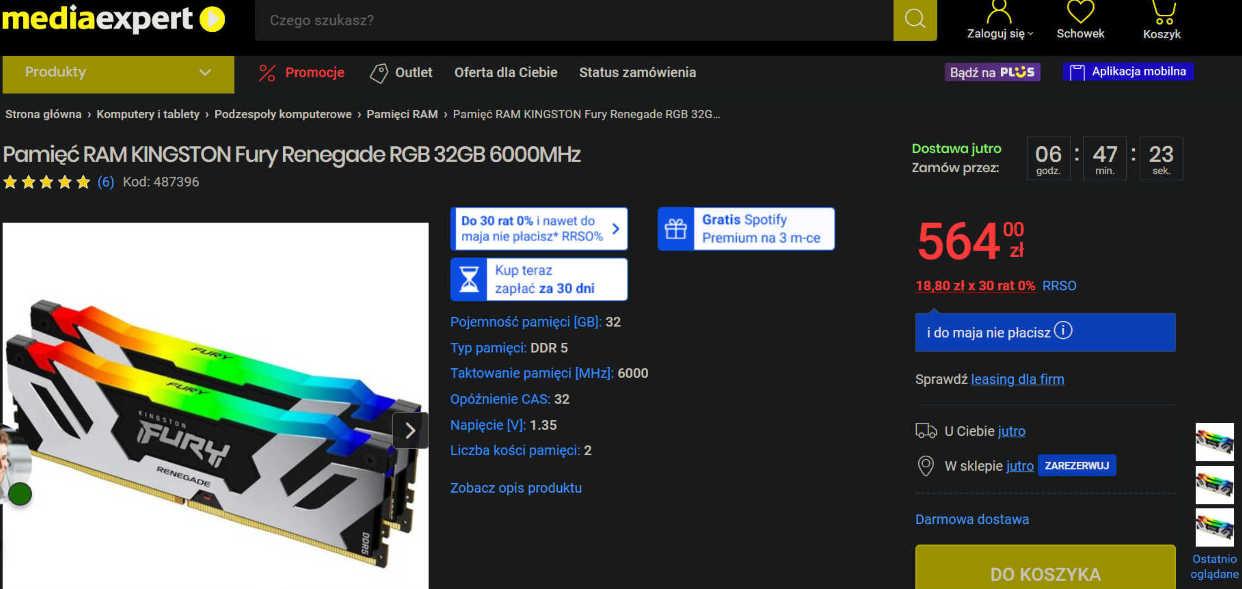Click 'Typ pamięci' spec label

pos(488,348)
